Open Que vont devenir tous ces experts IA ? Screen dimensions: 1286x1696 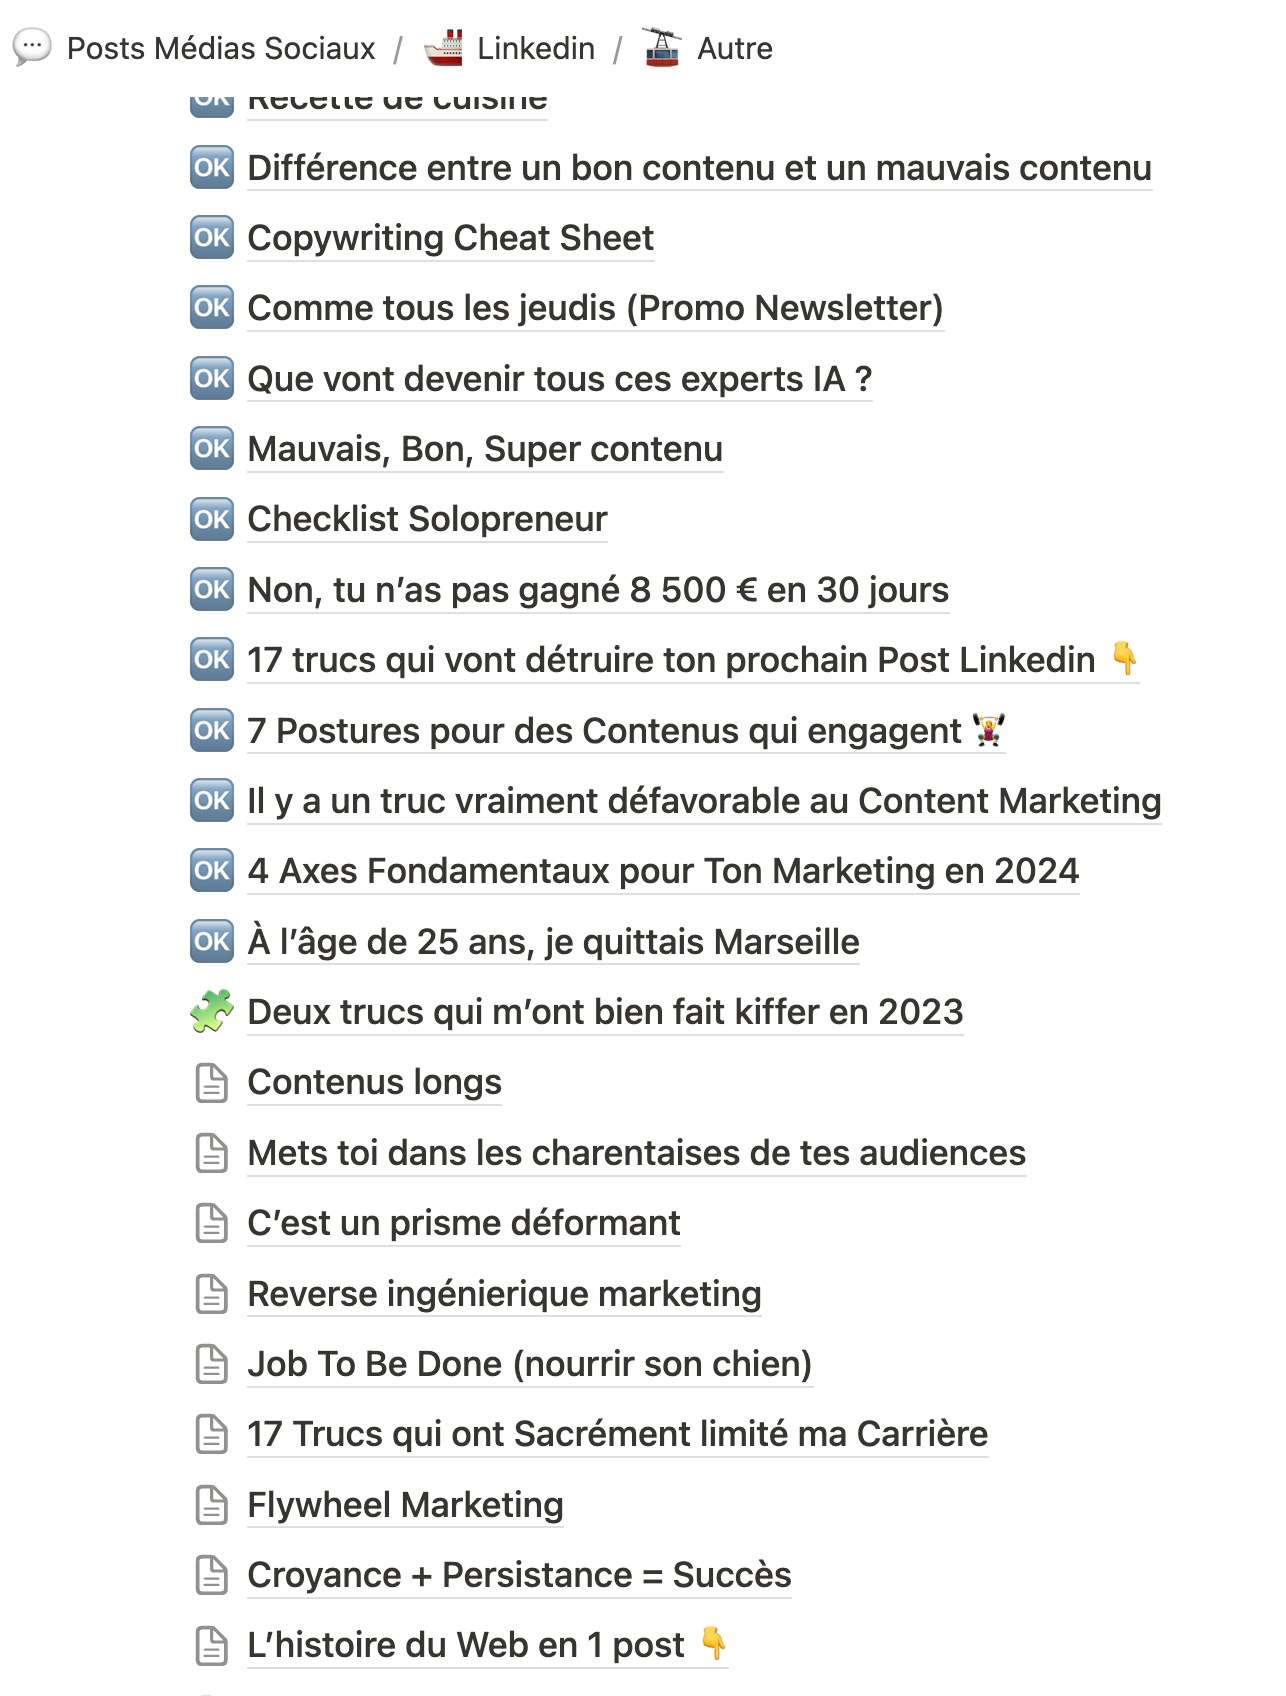tap(560, 379)
